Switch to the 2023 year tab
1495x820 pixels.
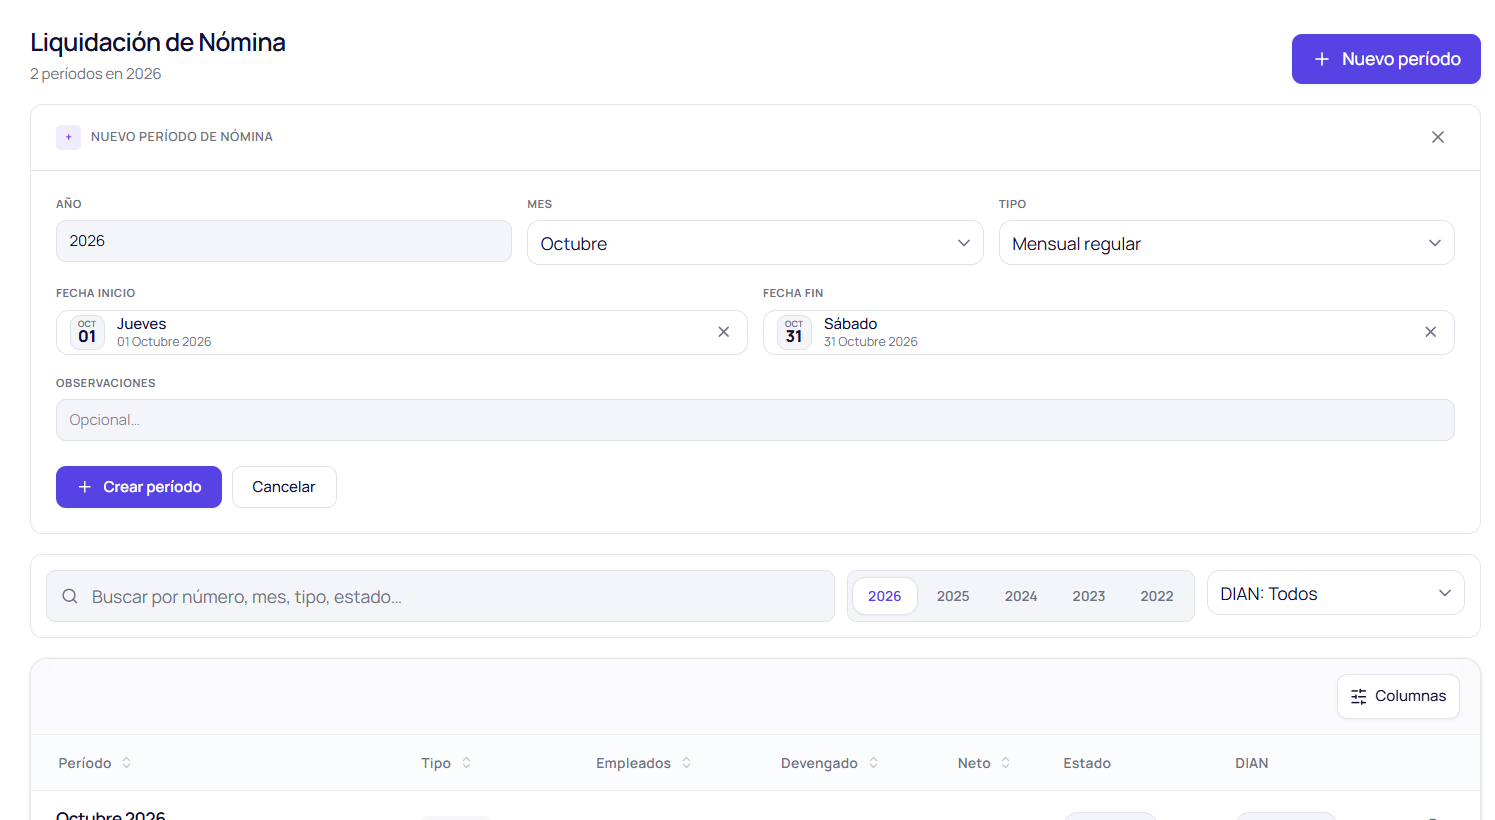[x=1089, y=596]
